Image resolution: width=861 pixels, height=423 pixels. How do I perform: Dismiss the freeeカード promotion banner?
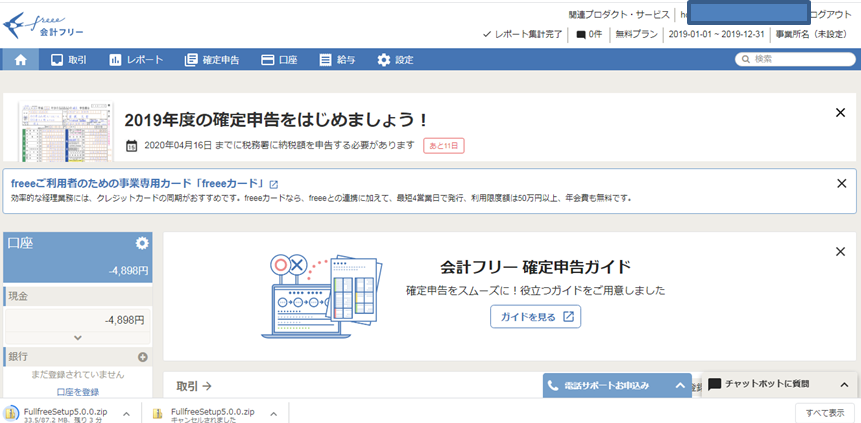pos(842,184)
